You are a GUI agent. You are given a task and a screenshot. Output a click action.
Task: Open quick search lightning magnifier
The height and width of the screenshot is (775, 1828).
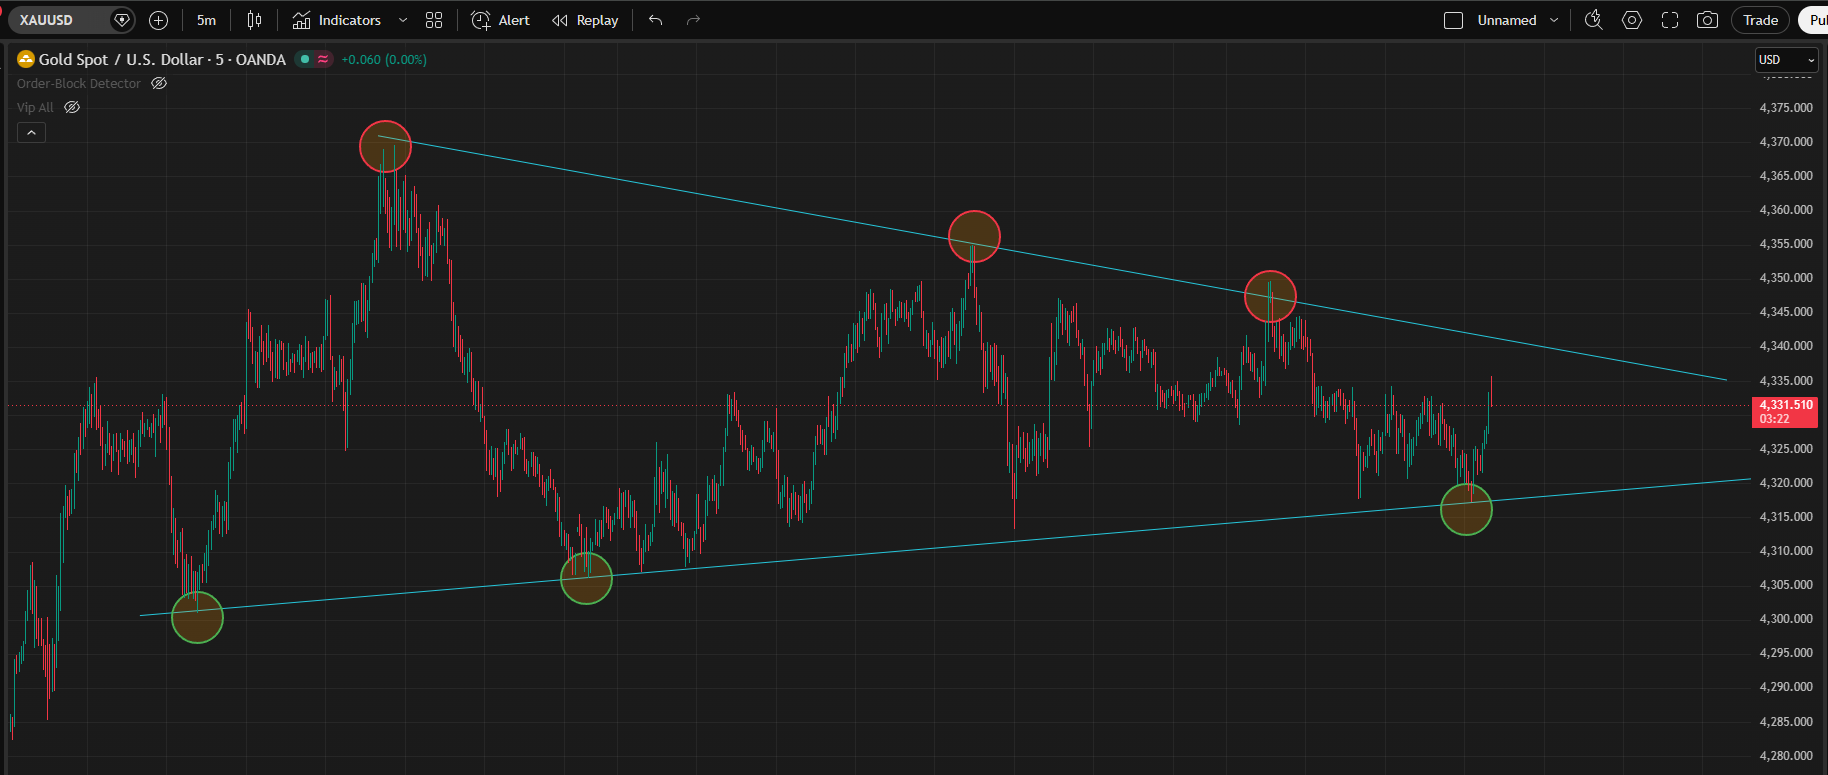tap(1594, 20)
